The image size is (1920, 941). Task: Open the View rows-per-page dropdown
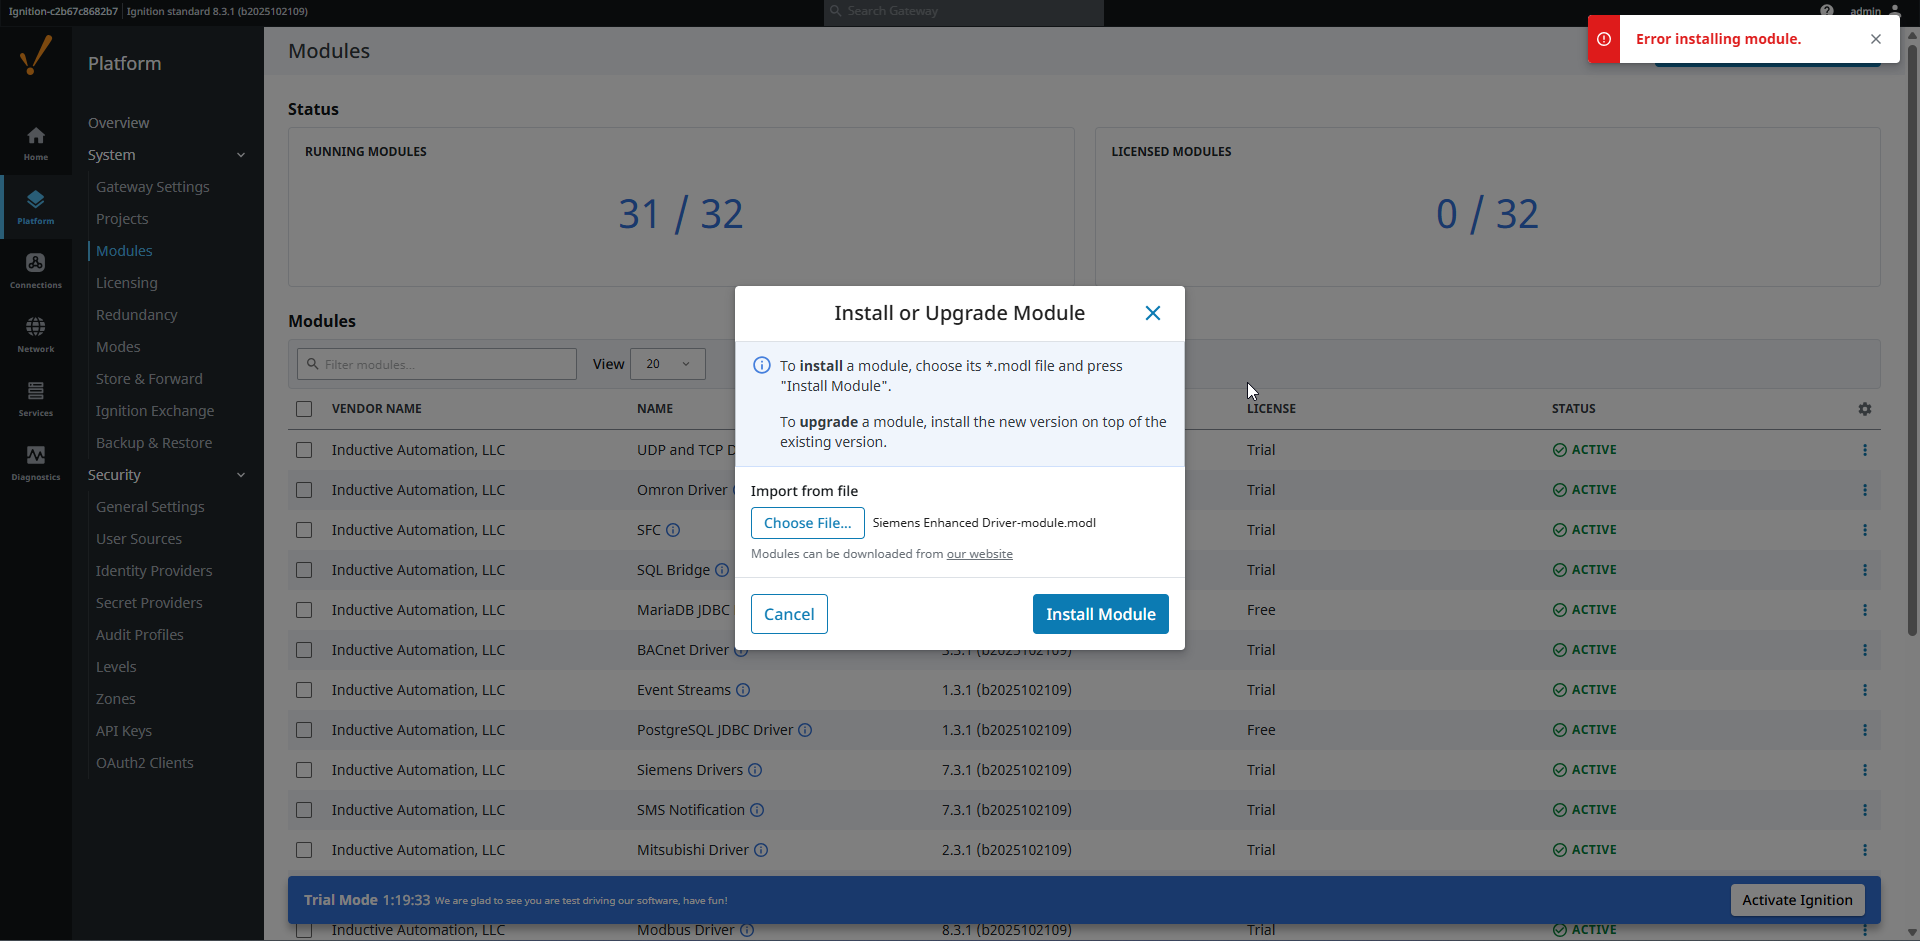click(668, 364)
